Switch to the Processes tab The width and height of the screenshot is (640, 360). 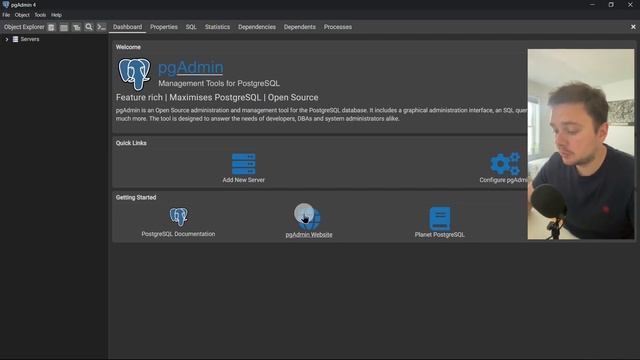click(338, 27)
